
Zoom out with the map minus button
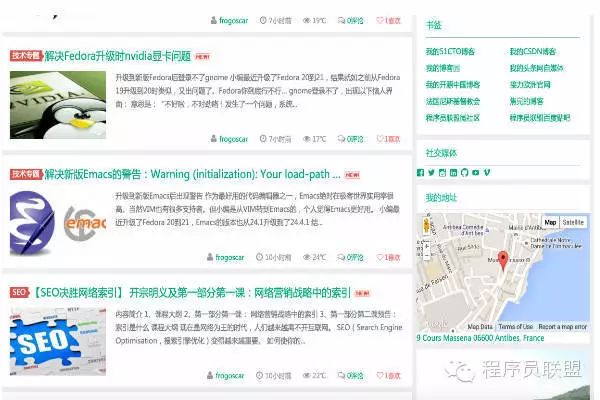coord(426,255)
